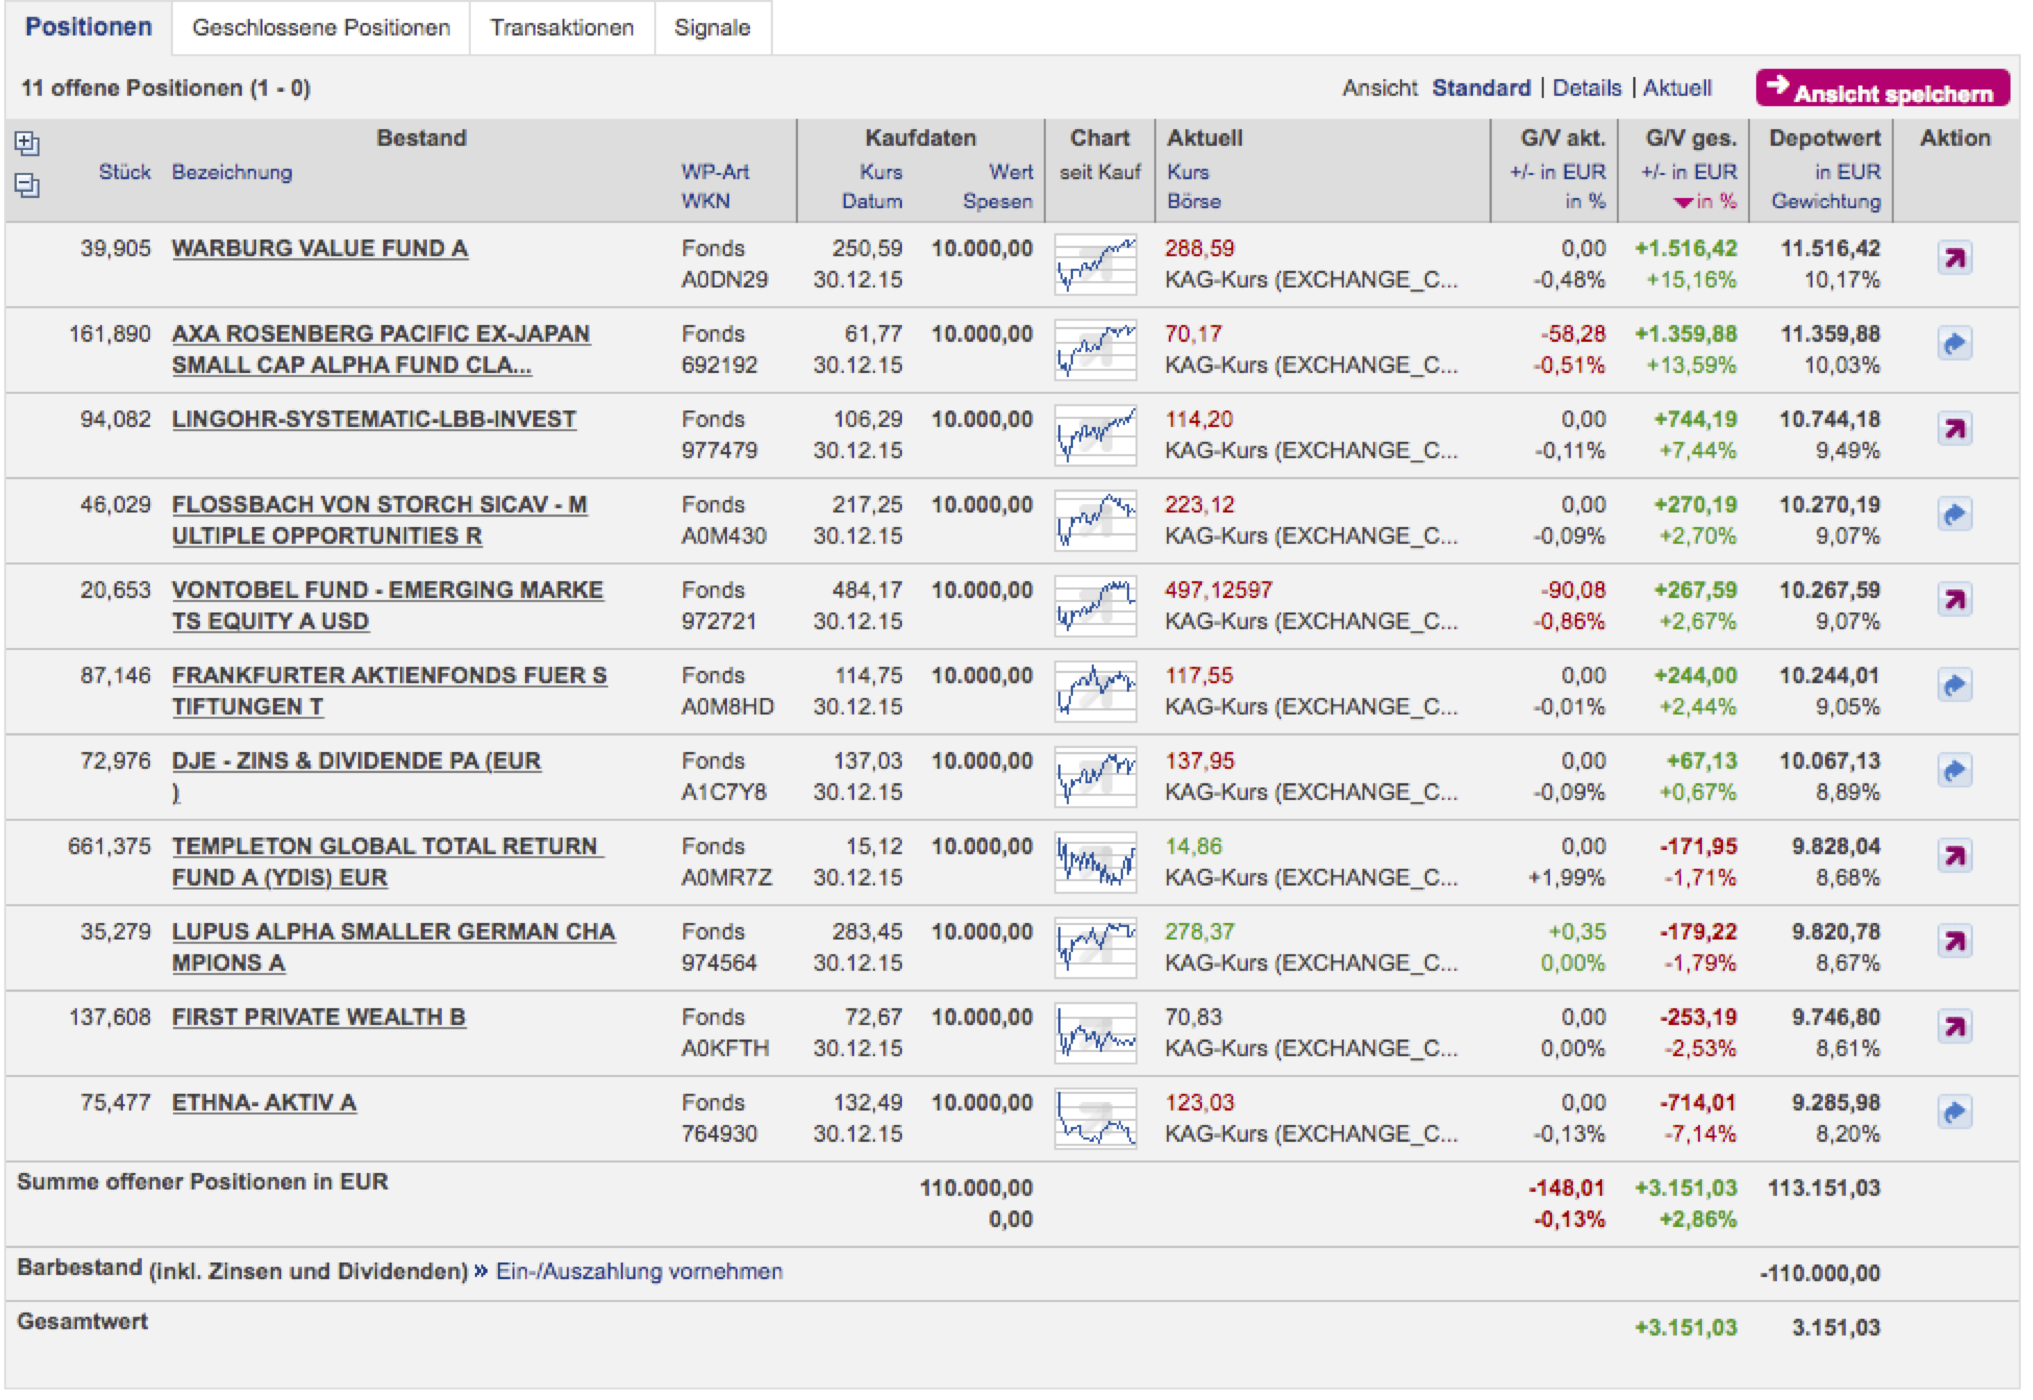Switch to the Geschlossene Positionen tab
2033x1400 pixels.
pyautogui.click(x=321, y=28)
